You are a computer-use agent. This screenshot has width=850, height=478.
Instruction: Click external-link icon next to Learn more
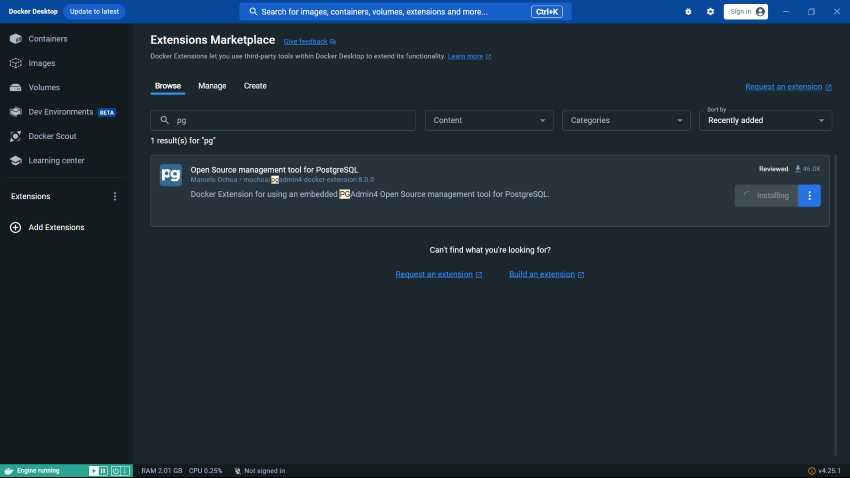[x=488, y=56]
